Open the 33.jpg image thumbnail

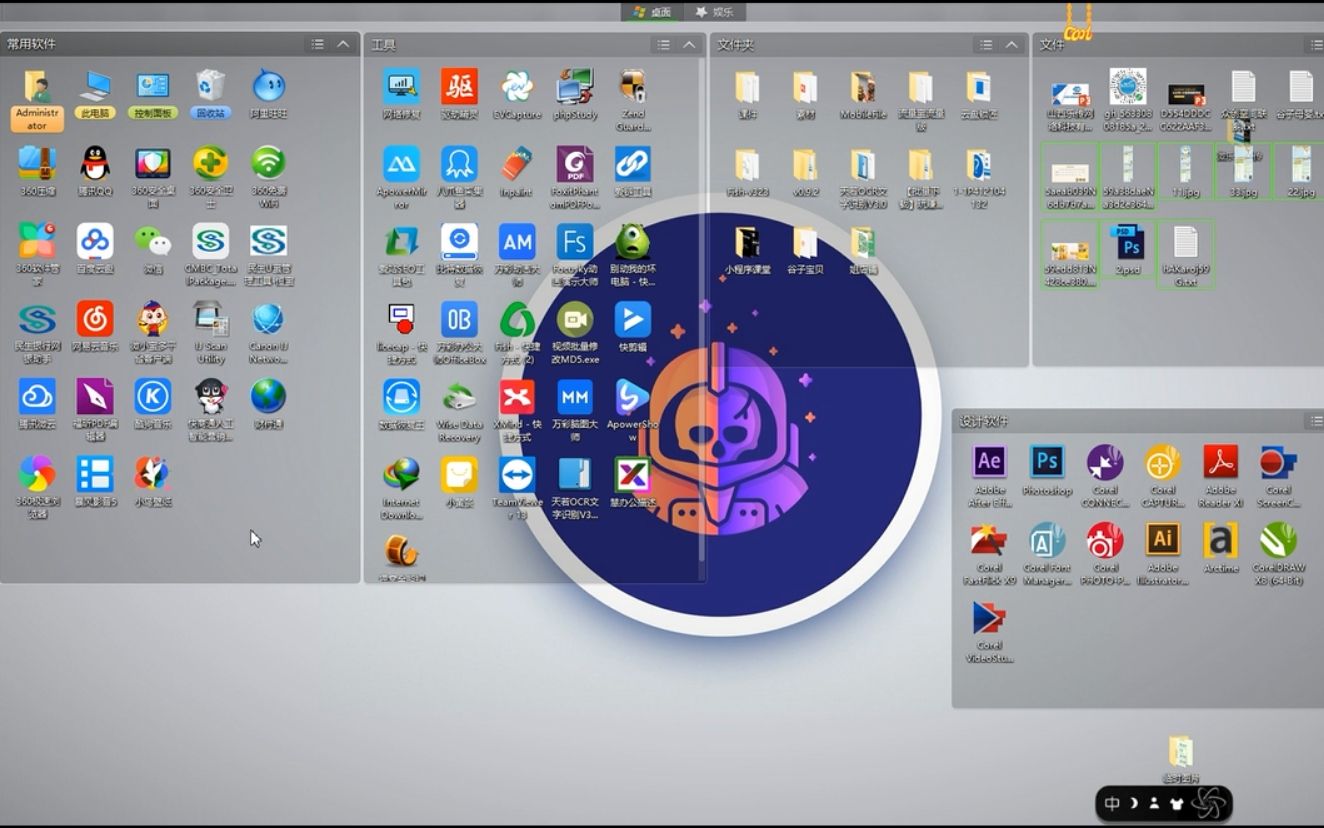[x=1243, y=165]
